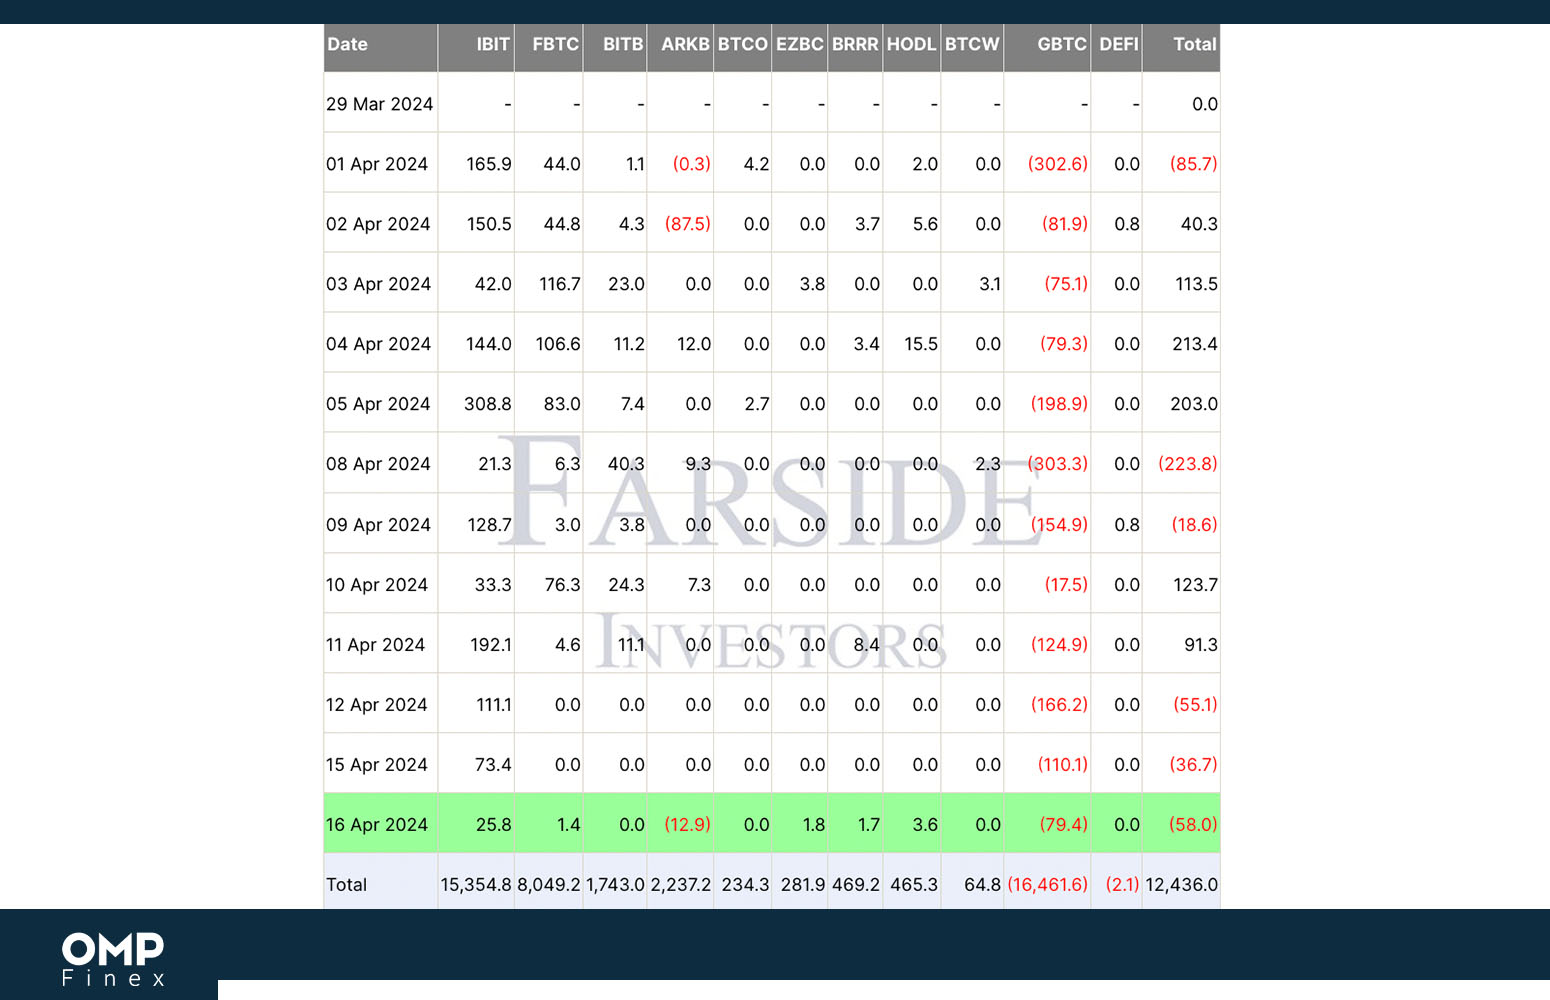This screenshot has width=1550, height=1000.
Task: Click total 40.3 on 02 Apr
Action: point(1199,224)
